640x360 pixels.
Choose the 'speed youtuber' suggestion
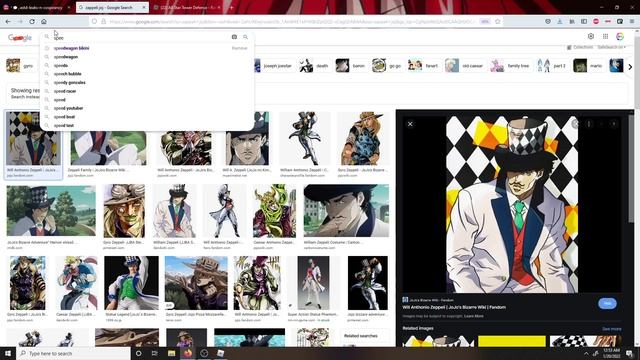(68, 108)
